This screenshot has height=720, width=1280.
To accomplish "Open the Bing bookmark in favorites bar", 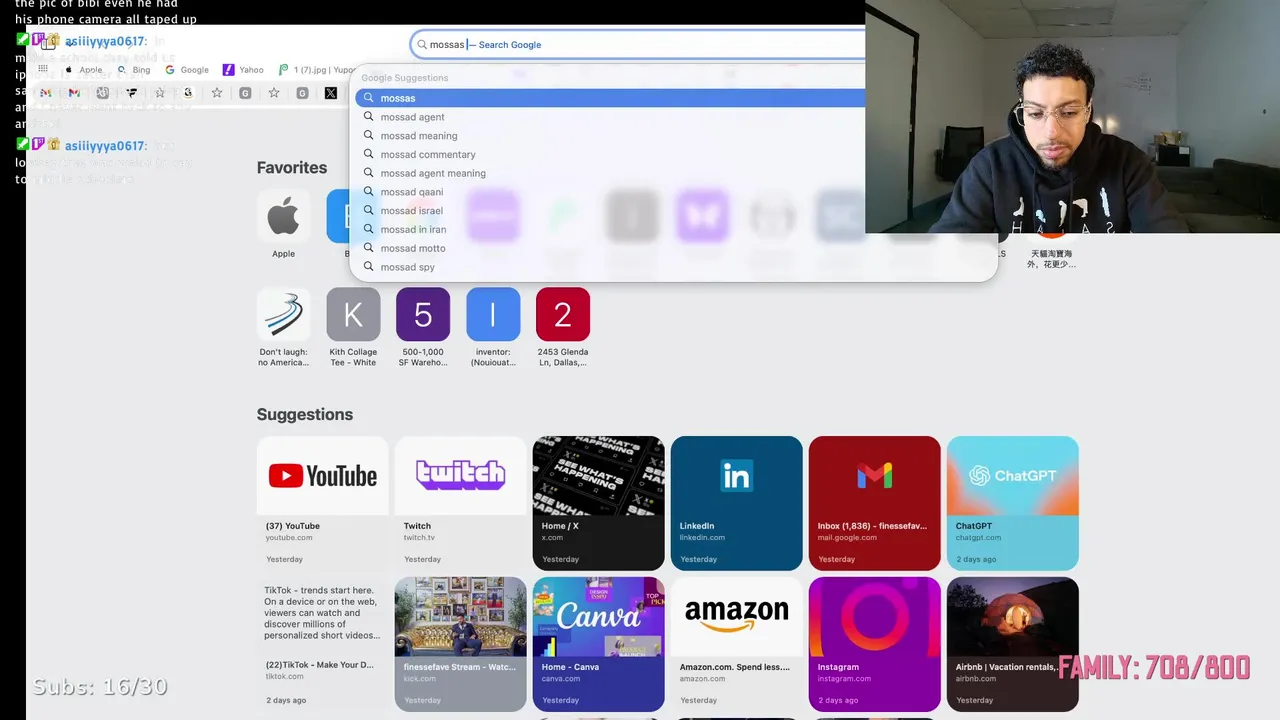I will 135,70.
